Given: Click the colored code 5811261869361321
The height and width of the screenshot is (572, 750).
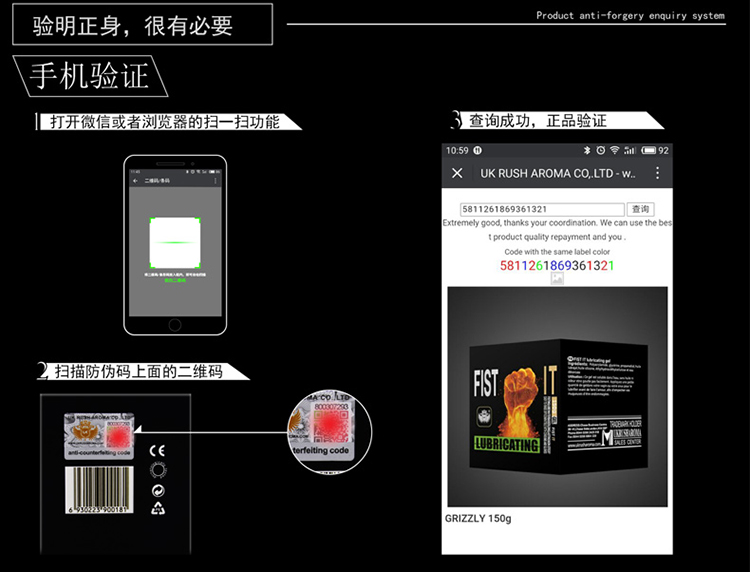Looking at the screenshot, I should 557,265.
